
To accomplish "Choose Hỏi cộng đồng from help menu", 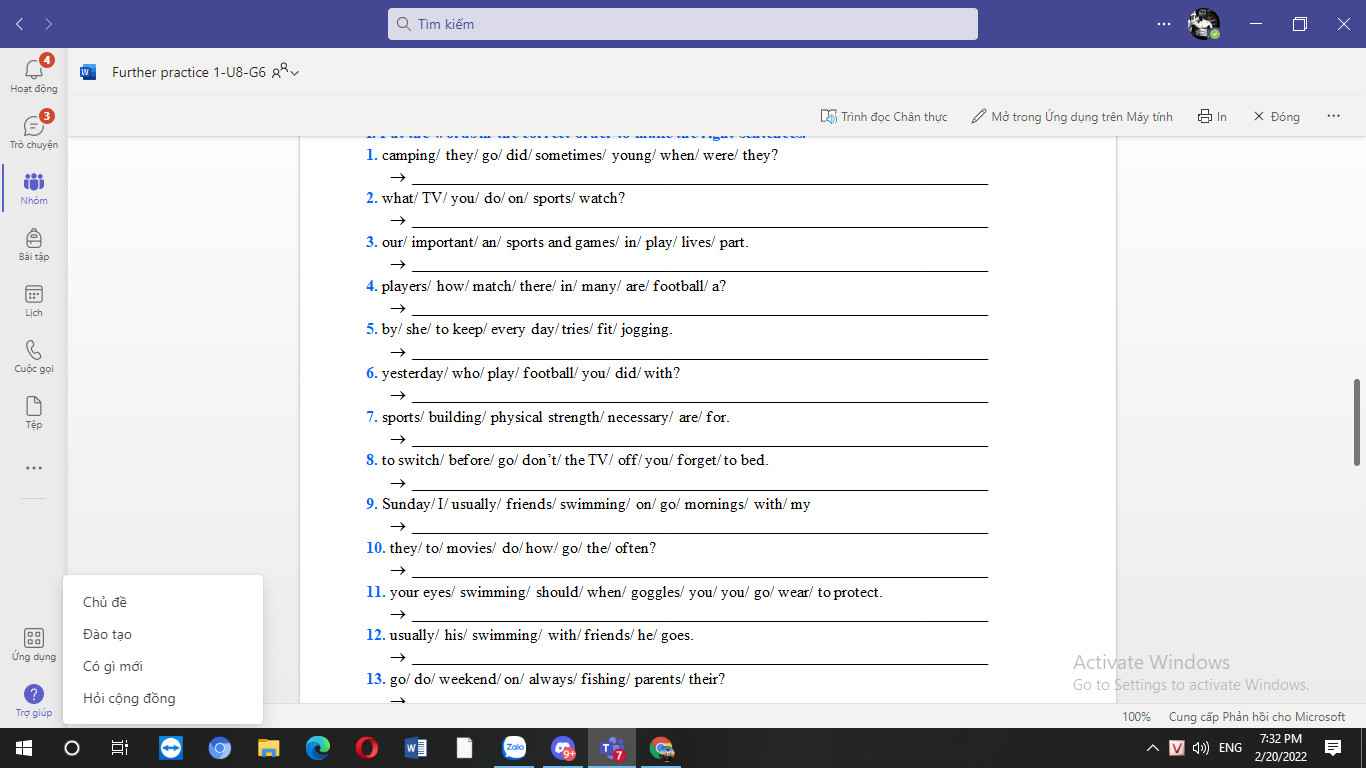I will [x=129, y=698].
